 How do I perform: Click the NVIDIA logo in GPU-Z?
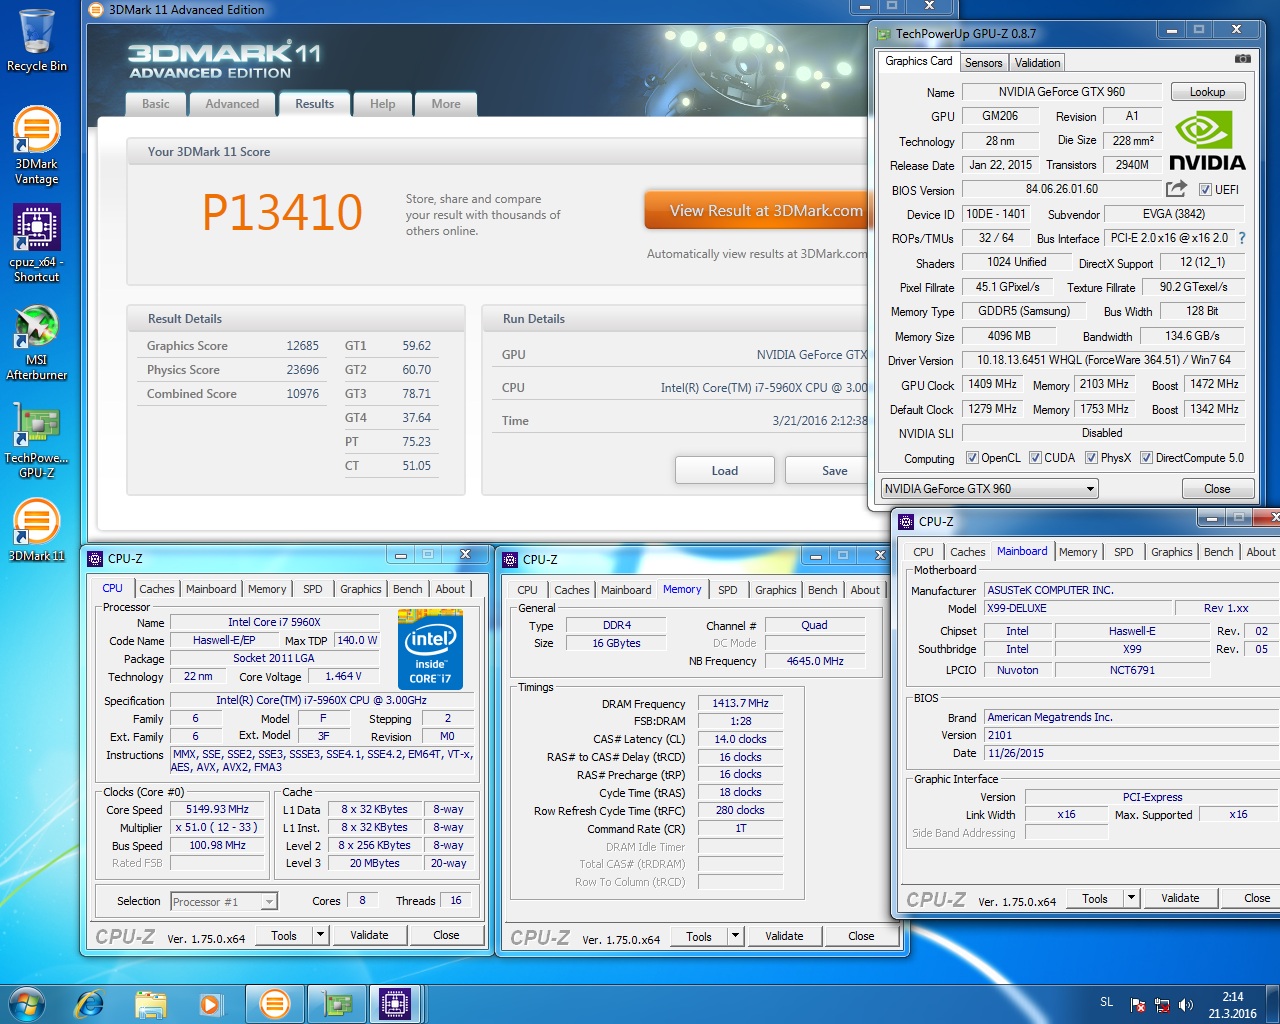pyautogui.click(x=1207, y=142)
